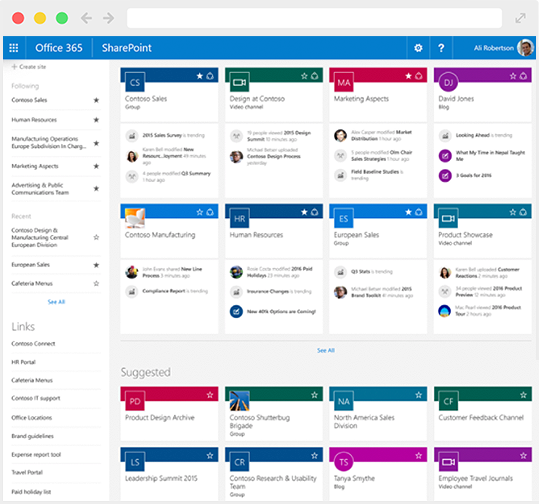Toggle the star next to sidebar Marketing Aspects

point(96,166)
